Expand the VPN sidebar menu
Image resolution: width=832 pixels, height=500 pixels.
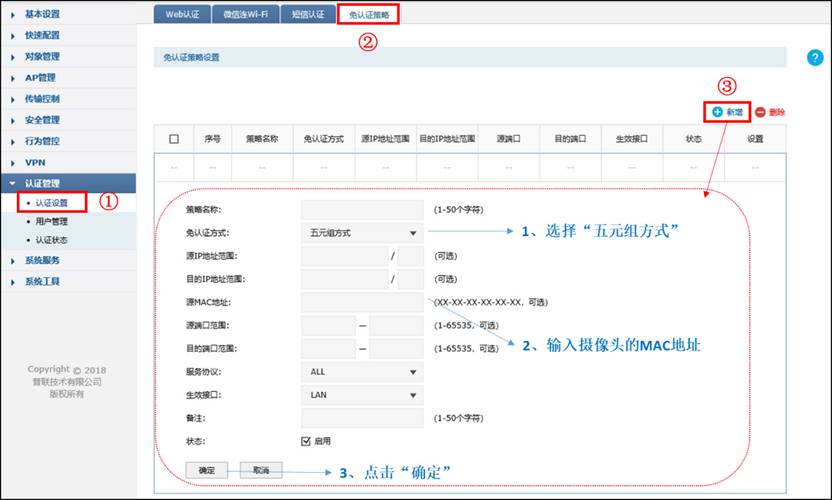click(35, 162)
